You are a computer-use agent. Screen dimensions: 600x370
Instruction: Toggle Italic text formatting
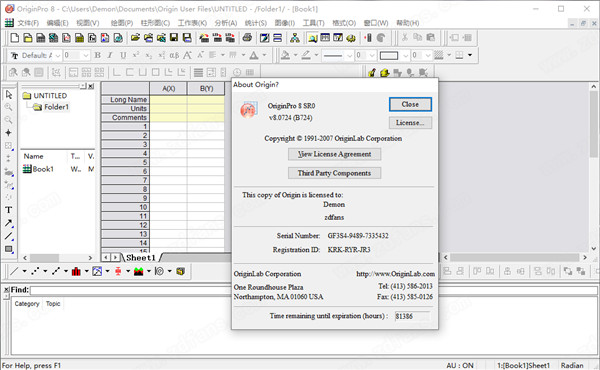coord(110,55)
